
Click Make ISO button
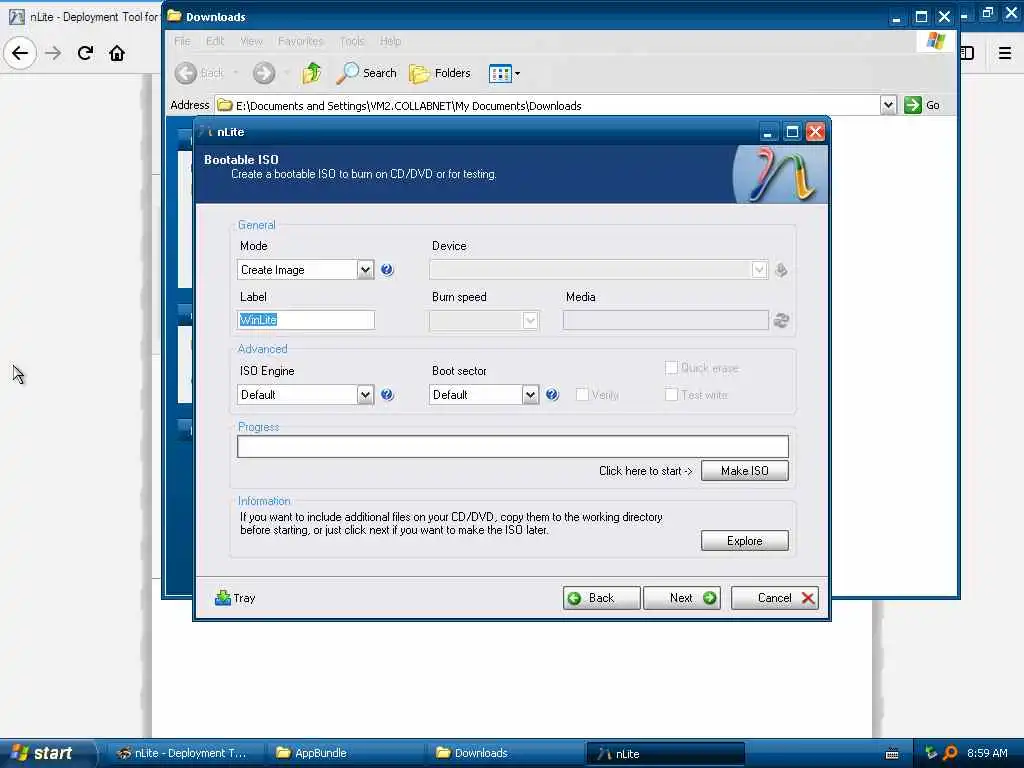(744, 471)
